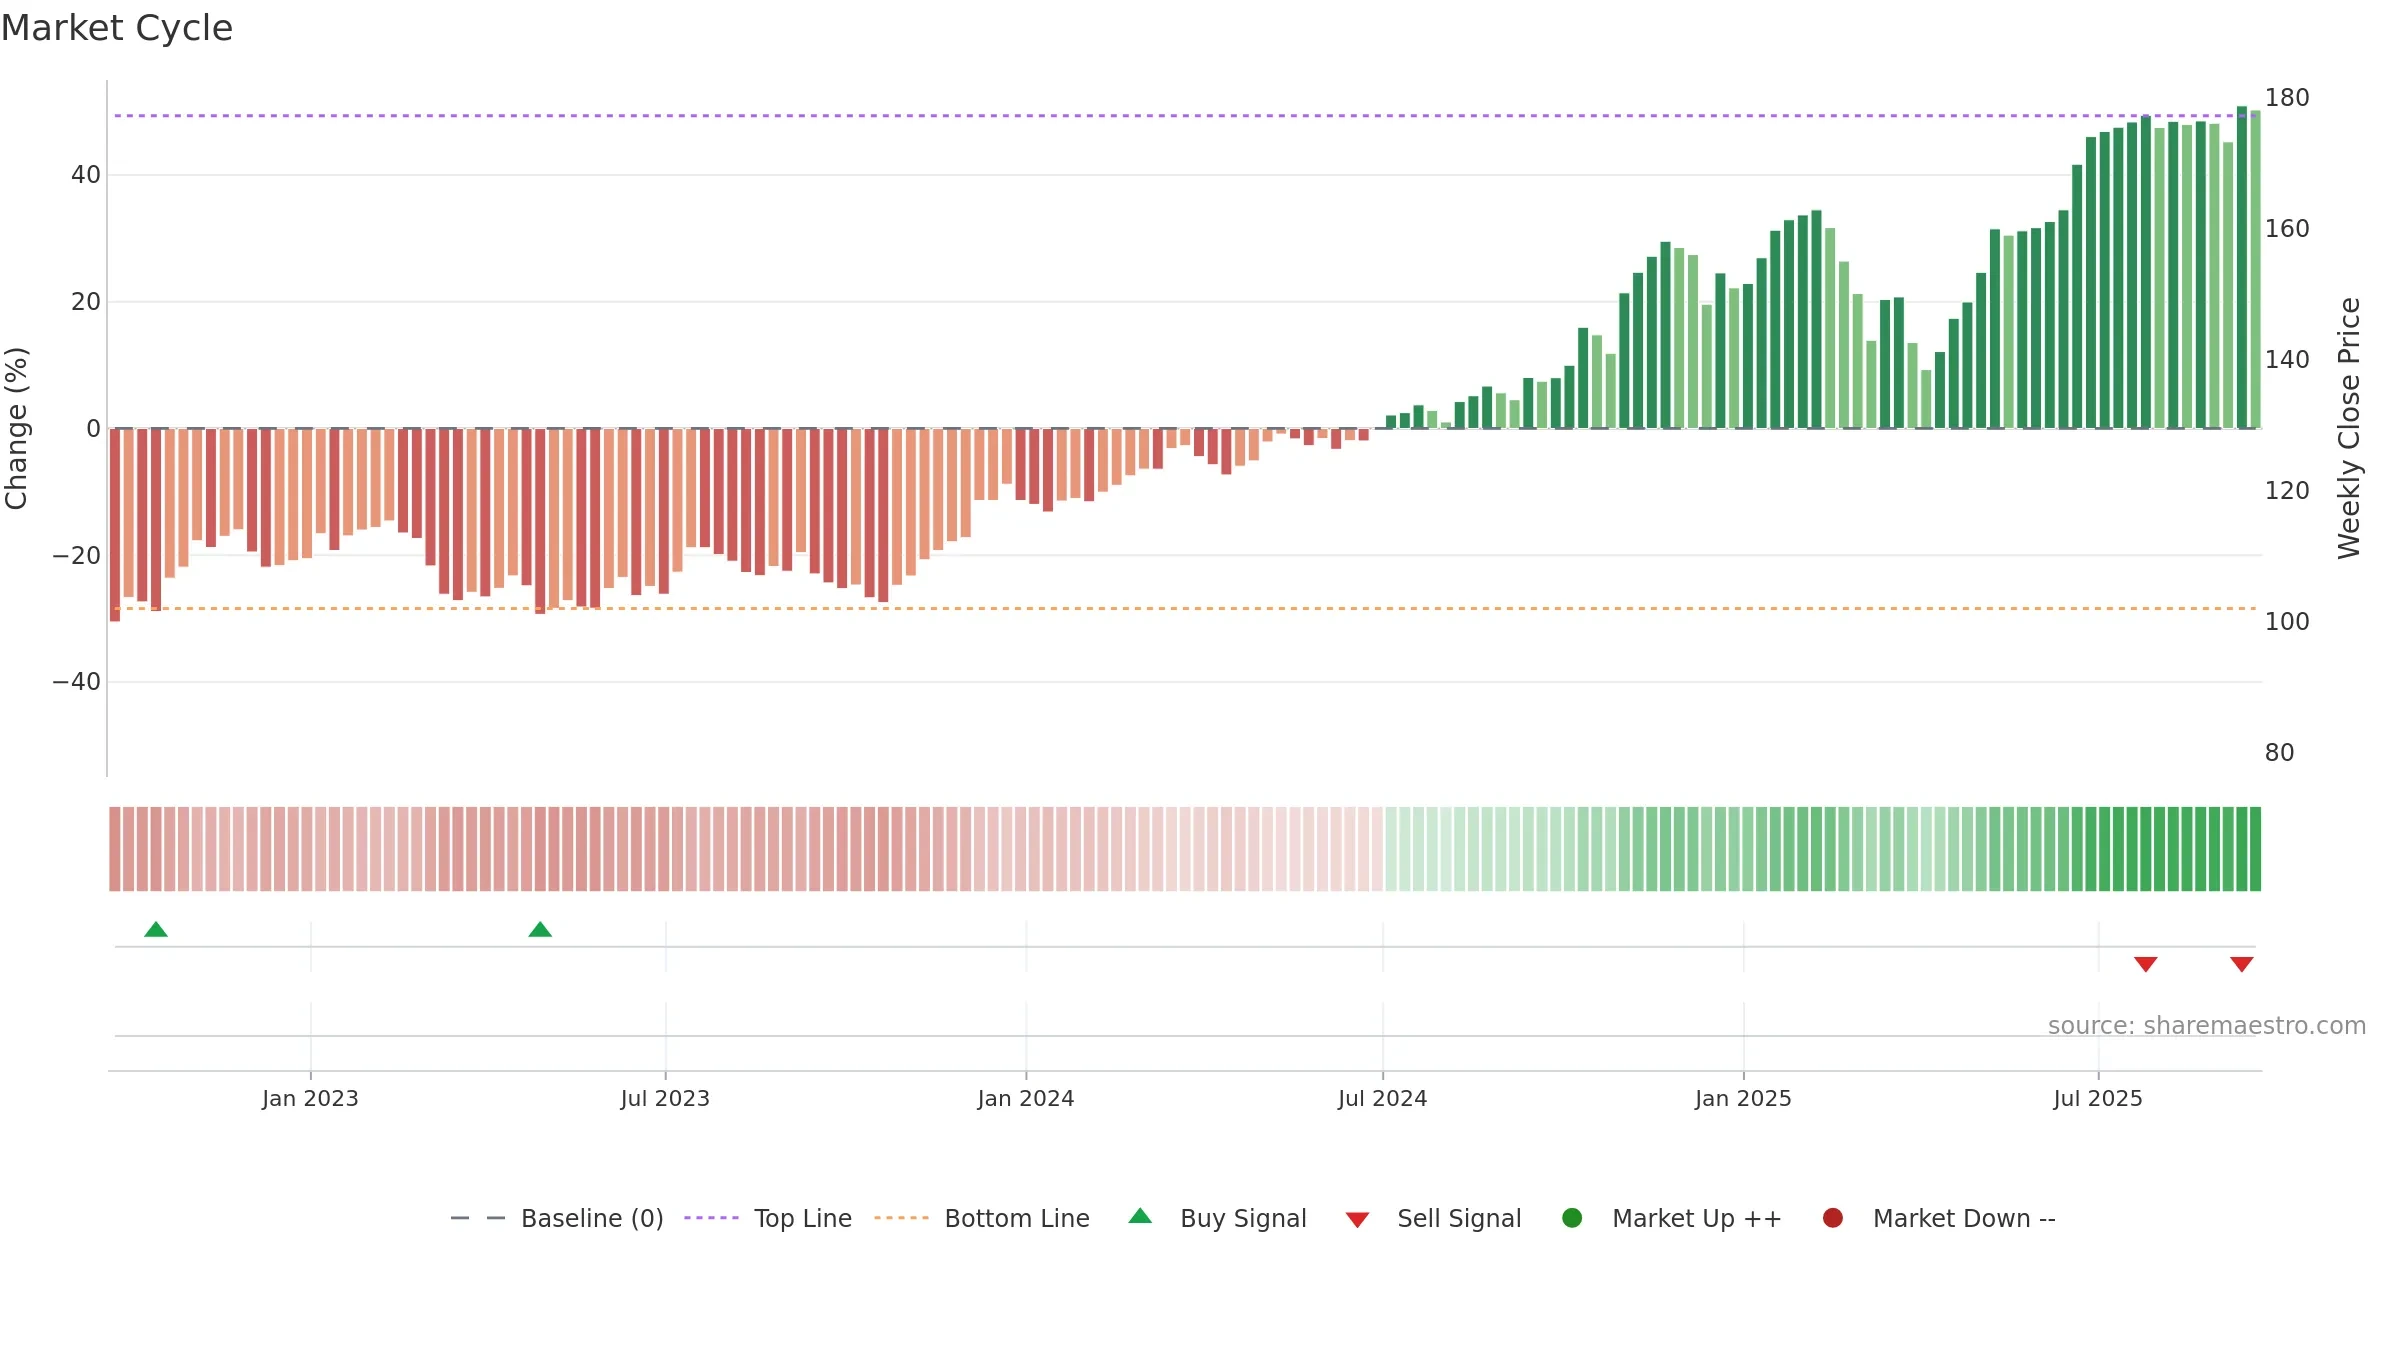
Task: Toggle the Bottom Line legend entry
Action: click(x=982, y=1218)
